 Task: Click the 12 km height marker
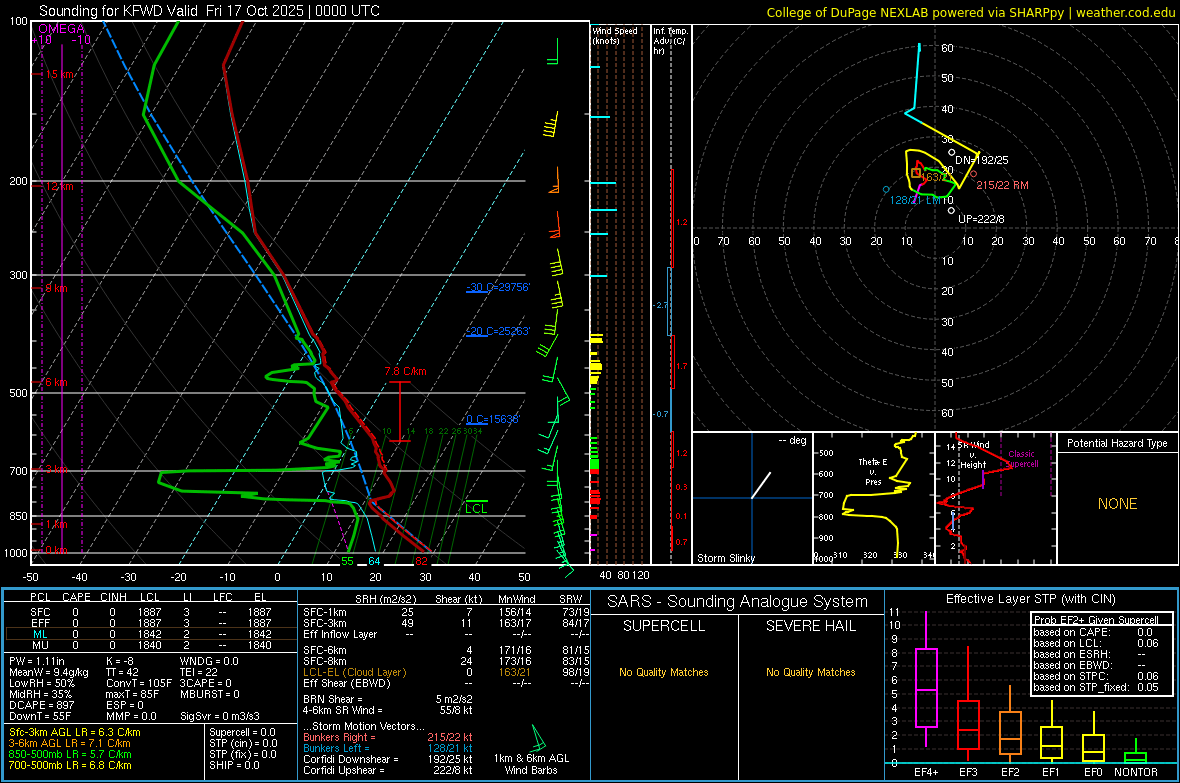pos(59,186)
